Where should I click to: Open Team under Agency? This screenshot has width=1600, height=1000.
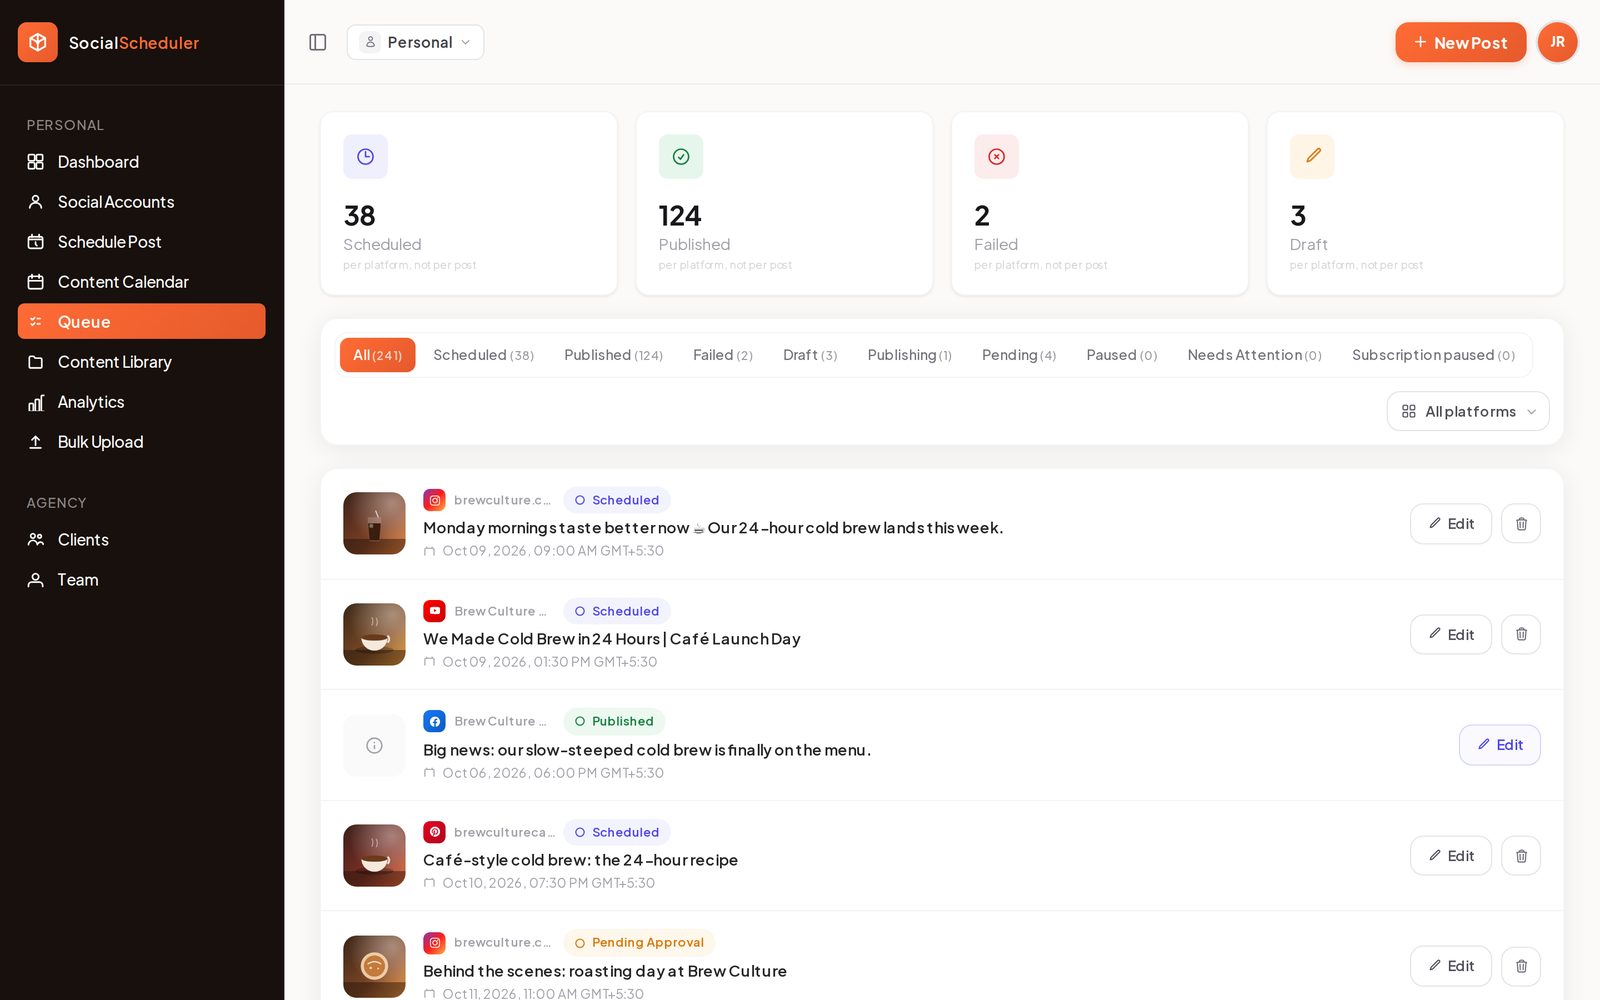[x=141, y=580]
